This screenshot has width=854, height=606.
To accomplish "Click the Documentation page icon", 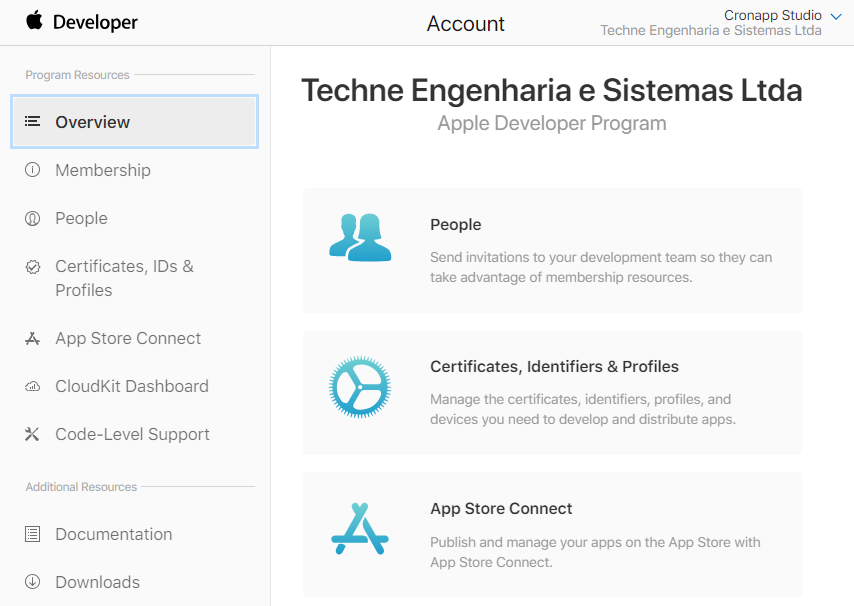I will (x=33, y=534).
